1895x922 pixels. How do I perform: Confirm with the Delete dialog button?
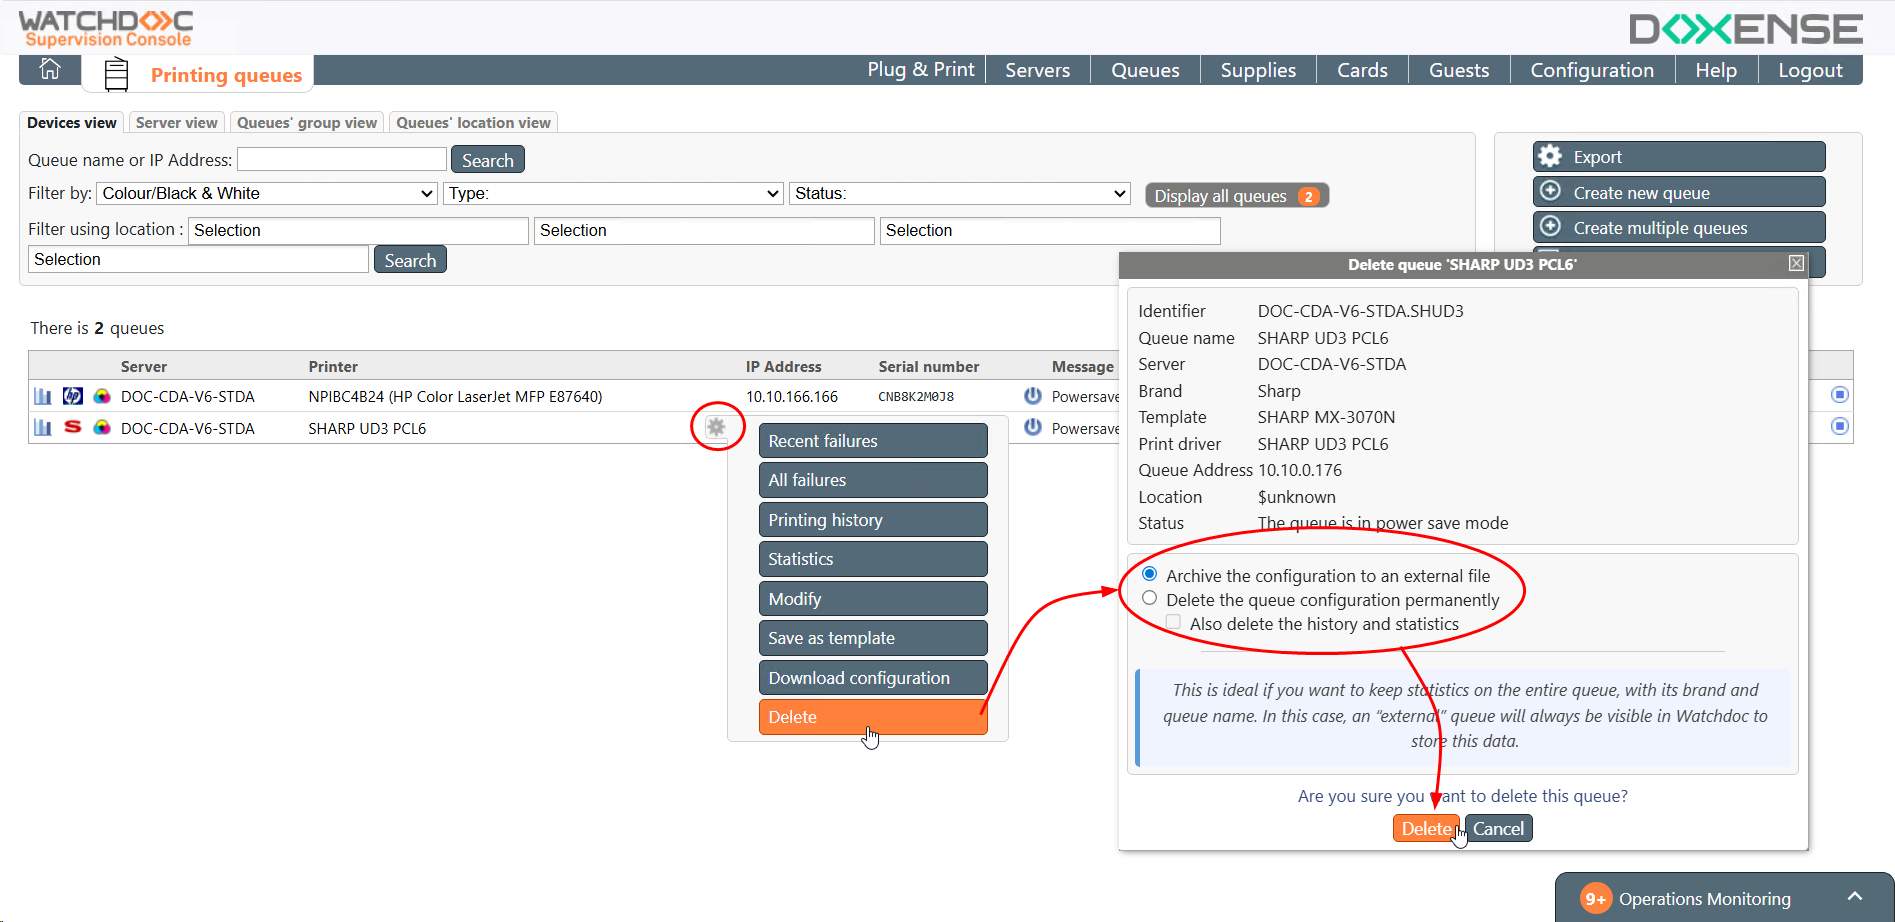pos(1427,828)
